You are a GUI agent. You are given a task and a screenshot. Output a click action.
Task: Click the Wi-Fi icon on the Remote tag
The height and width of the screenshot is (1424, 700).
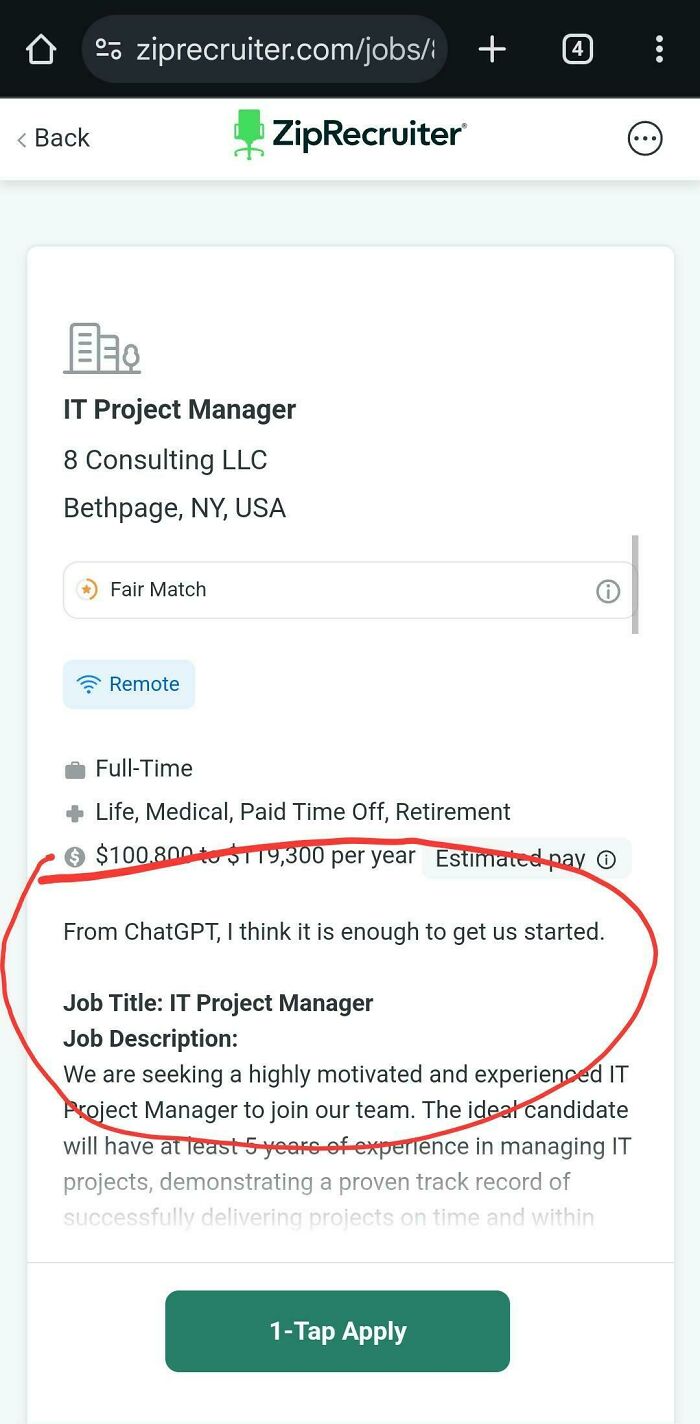[91, 683]
